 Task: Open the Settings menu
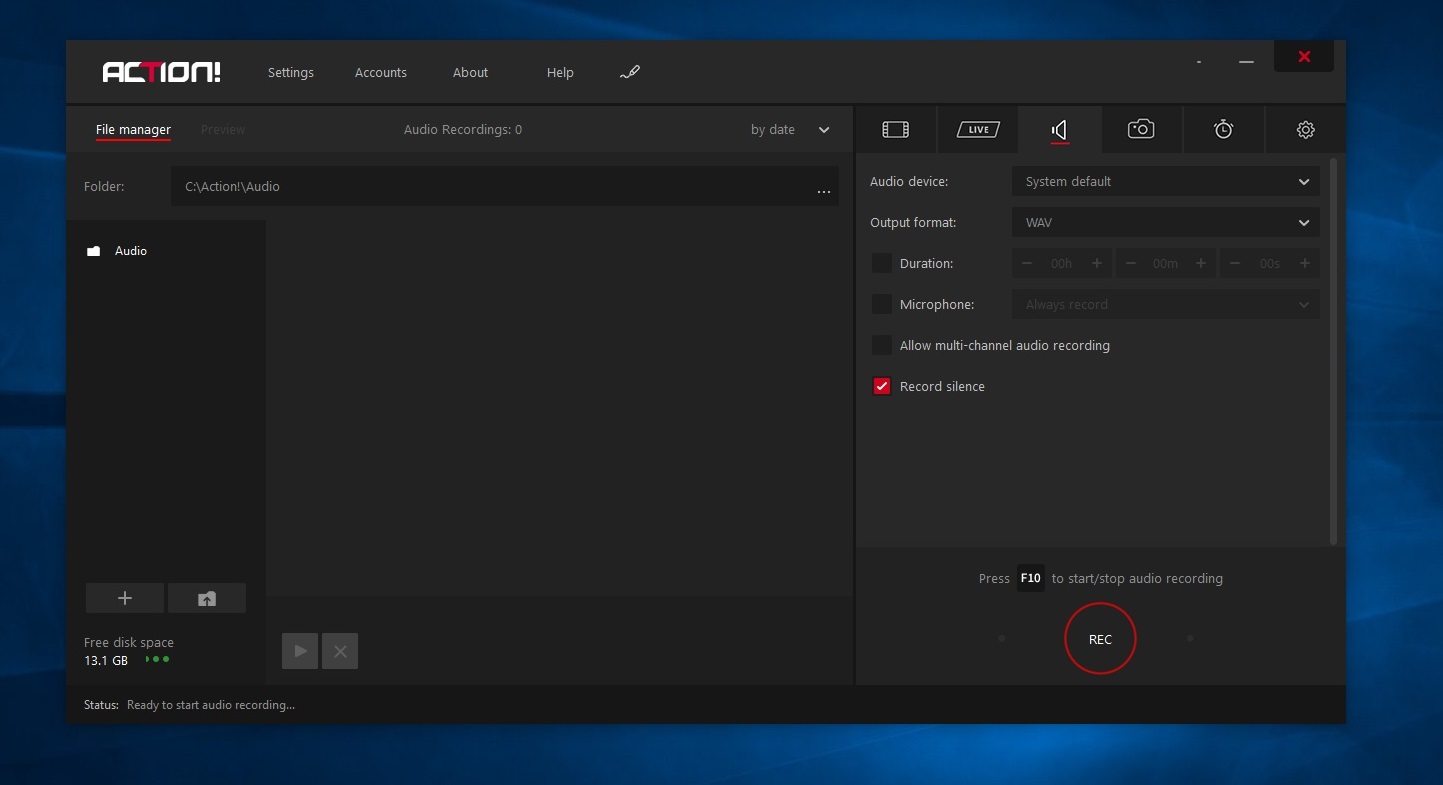tap(291, 73)
